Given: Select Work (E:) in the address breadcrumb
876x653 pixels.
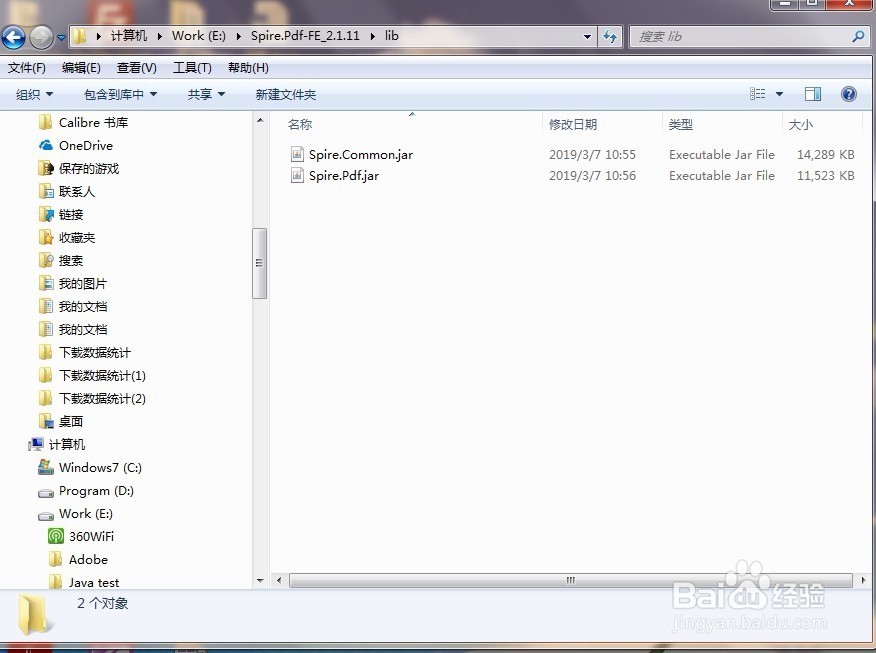Looking at the screenshot, I should [x=199, y=36].
